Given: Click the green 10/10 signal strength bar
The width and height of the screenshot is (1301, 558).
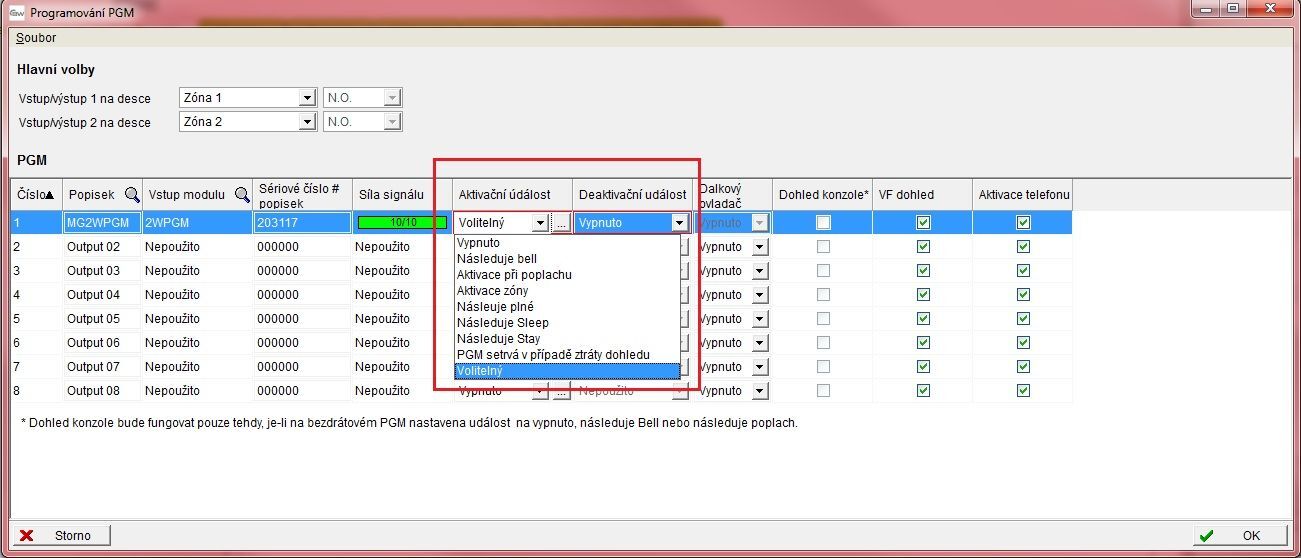Looking at the screenshot, I should (x=401, y=223).
